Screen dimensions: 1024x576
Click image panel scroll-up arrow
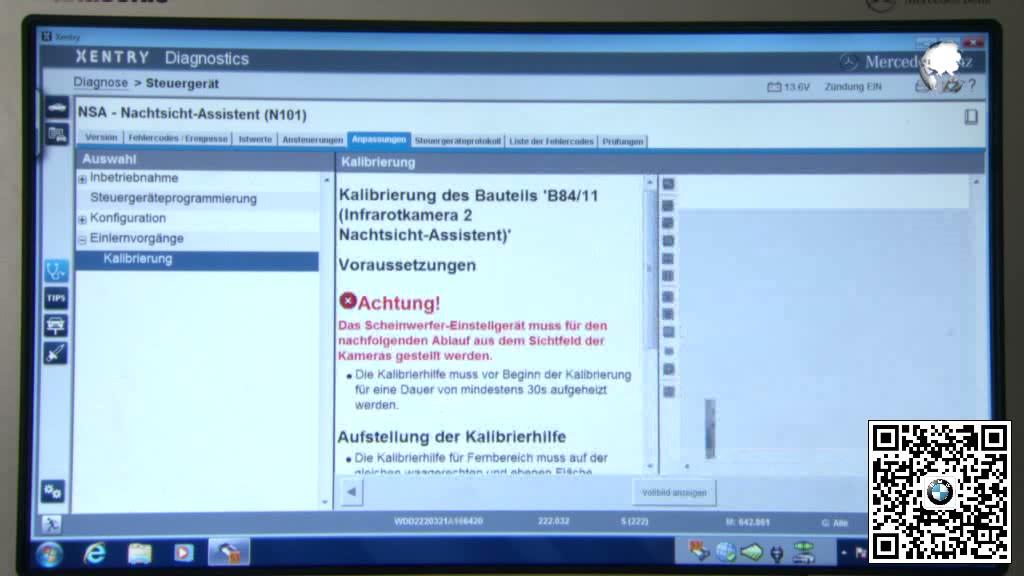click(x=976, y=182)
